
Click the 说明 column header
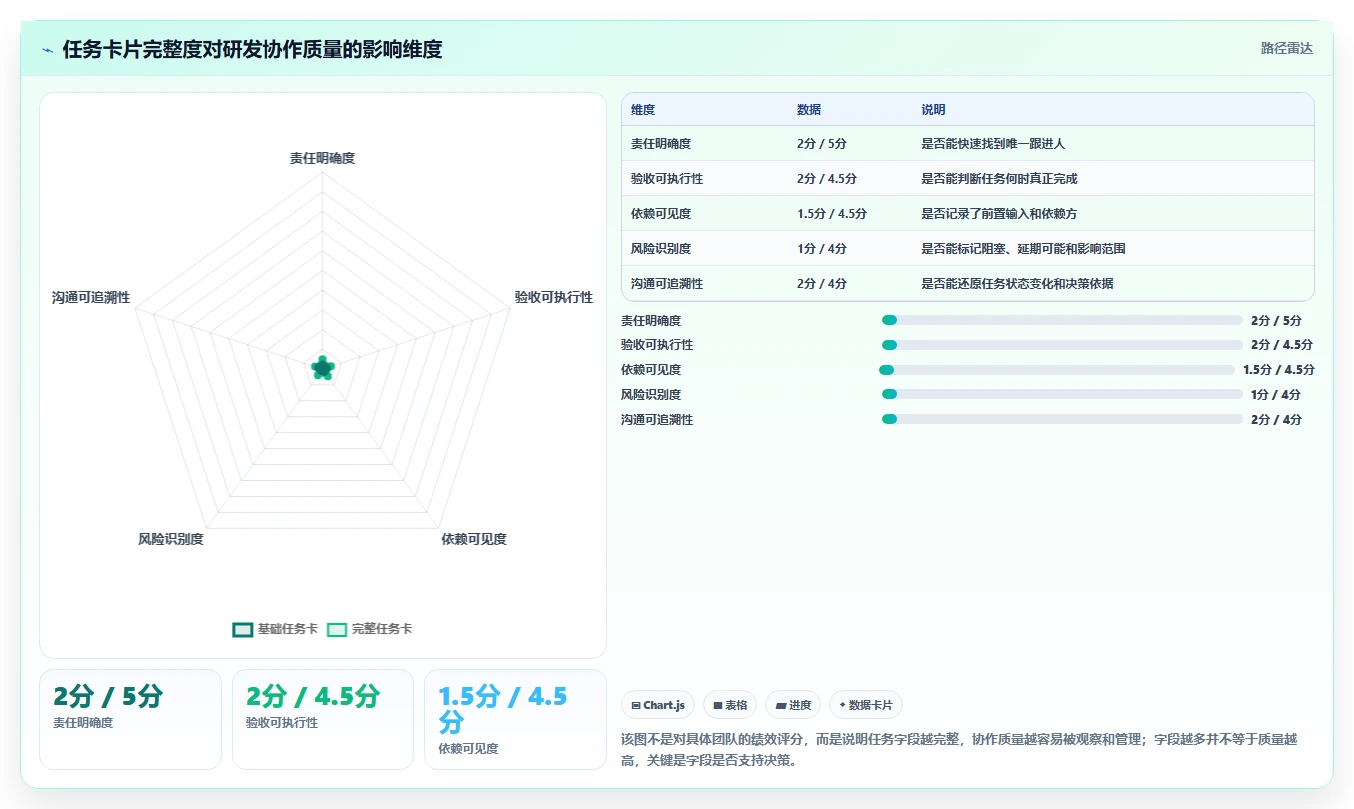point(933,110)
